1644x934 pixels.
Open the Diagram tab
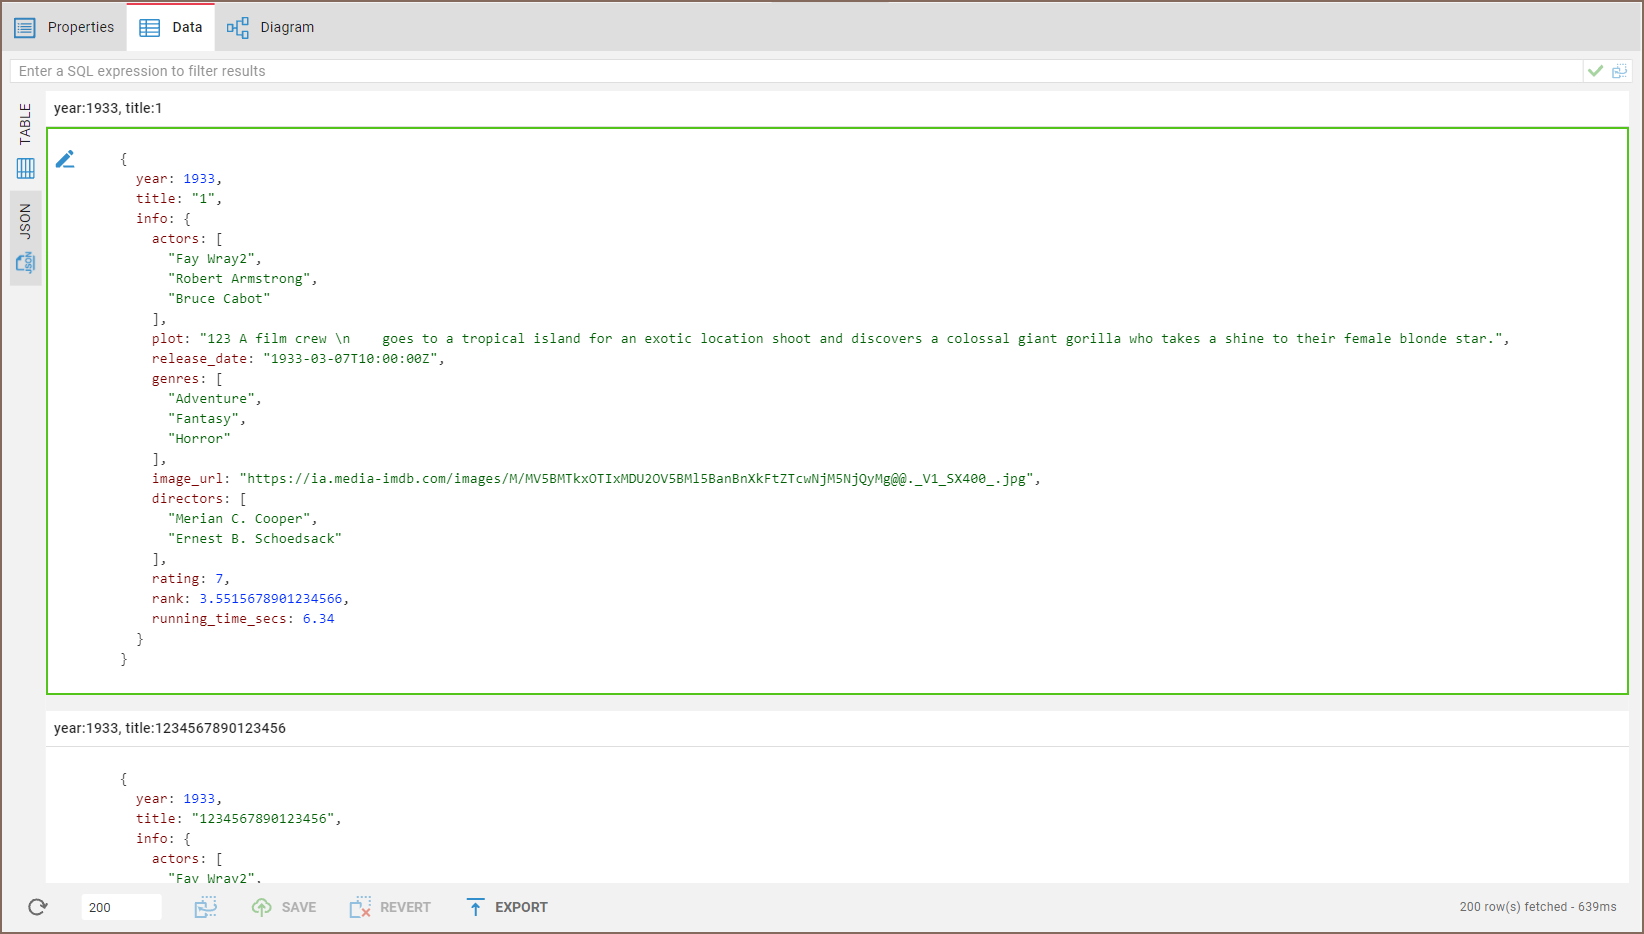tap(270, 27)
